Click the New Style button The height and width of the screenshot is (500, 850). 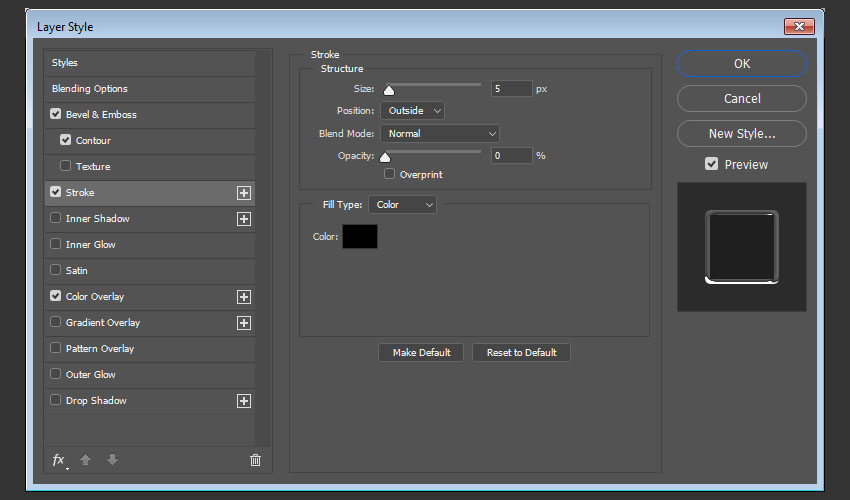tap(741, 133)
